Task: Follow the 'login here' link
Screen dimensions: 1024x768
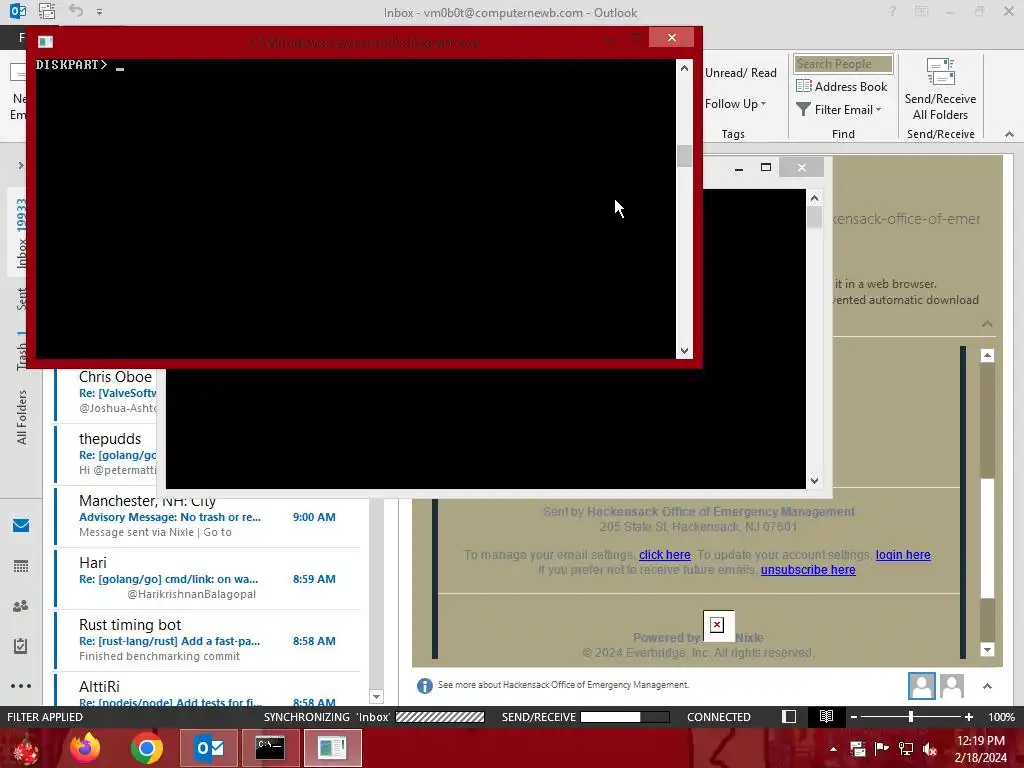Action: click(x=903, y=554)
